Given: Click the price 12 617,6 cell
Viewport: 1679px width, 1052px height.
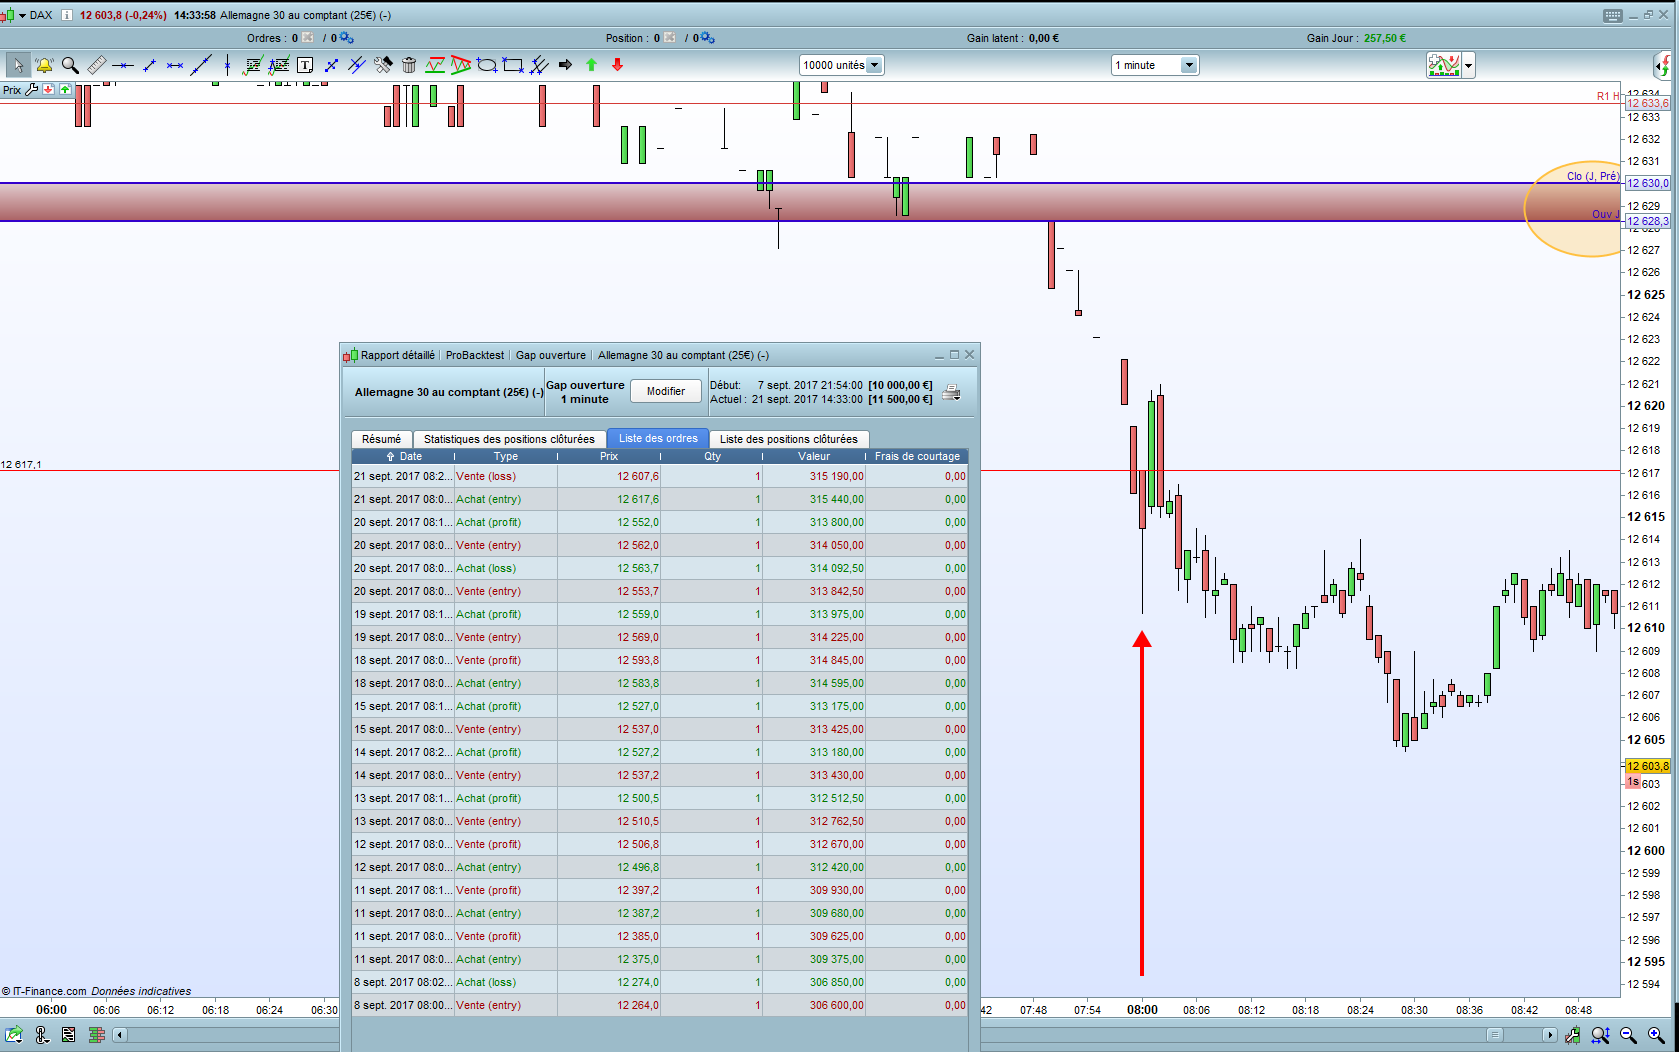Looking at the screenshot, I should pyautogui.click(x=609, y=499).
